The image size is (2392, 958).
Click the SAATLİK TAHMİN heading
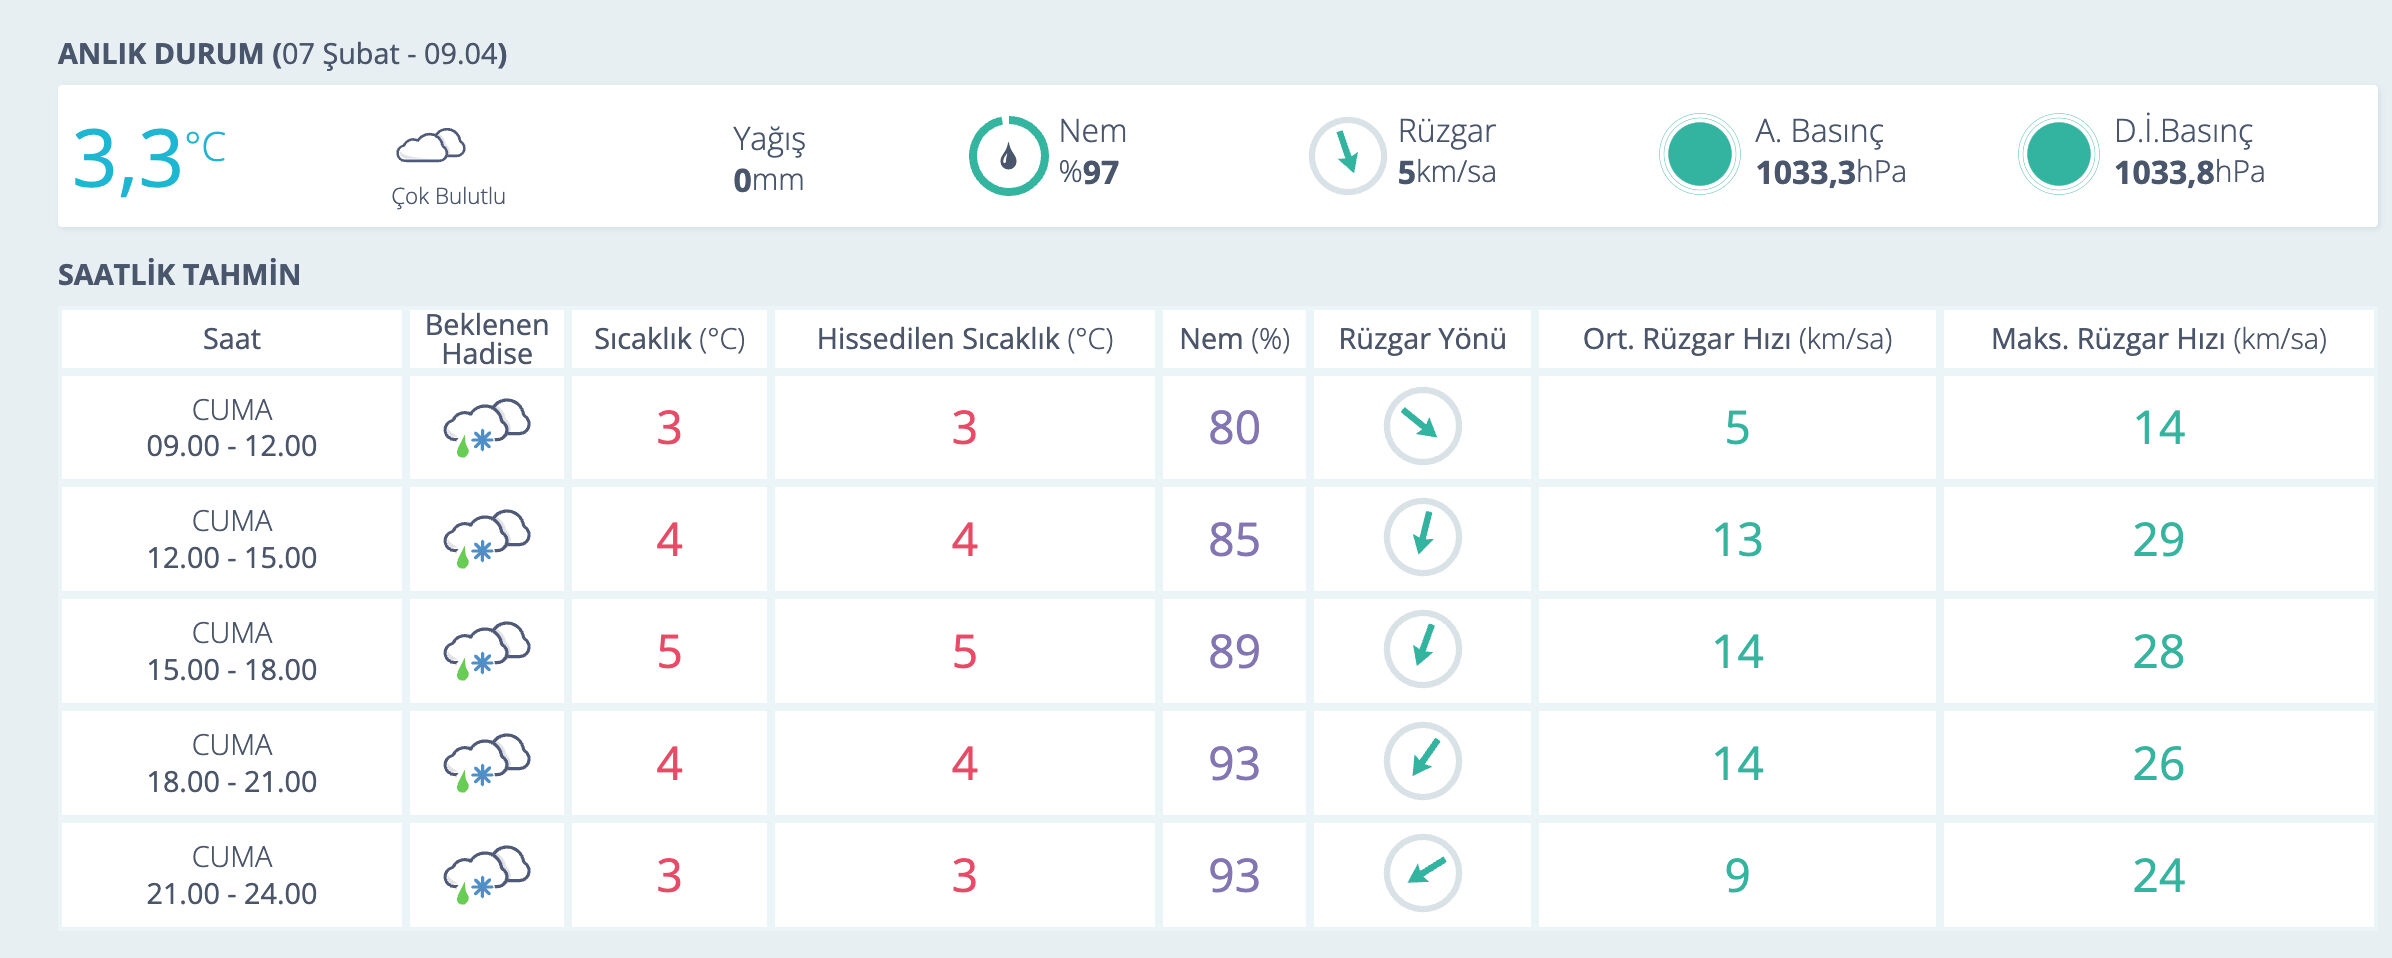tap(179, 275)
